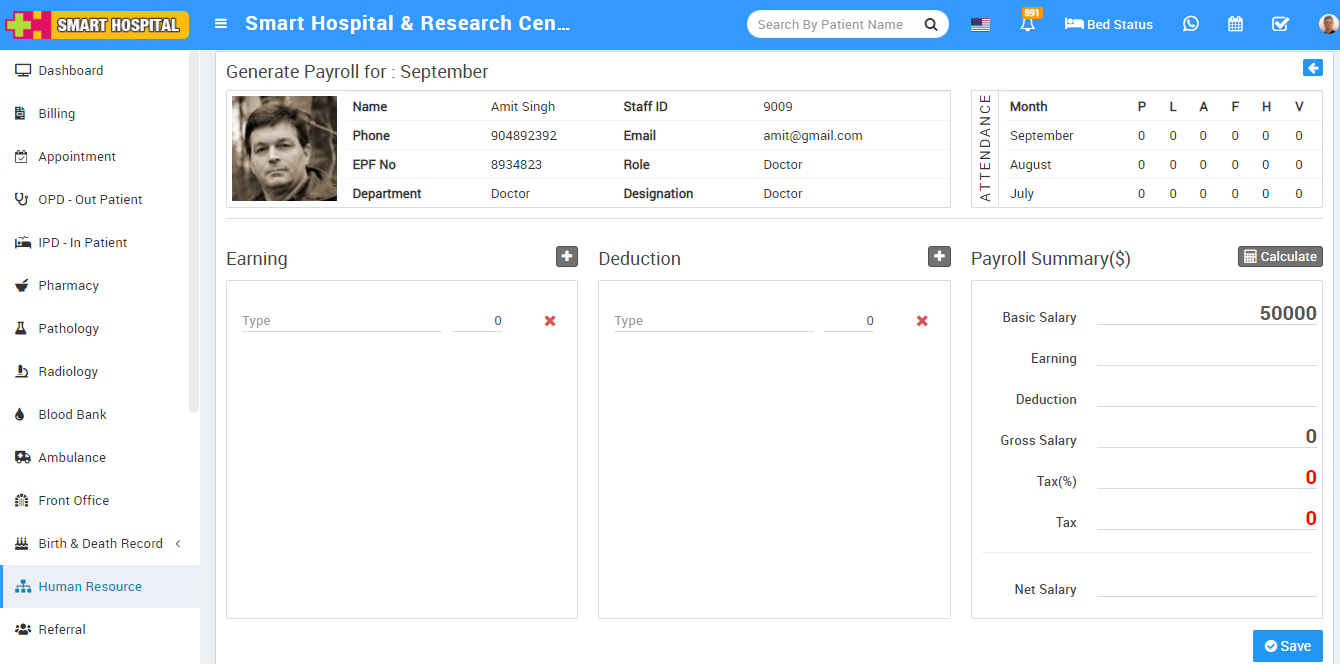Open the calendar icon in header
The image size is (1340, 664).
click(x=1235, y=24)
